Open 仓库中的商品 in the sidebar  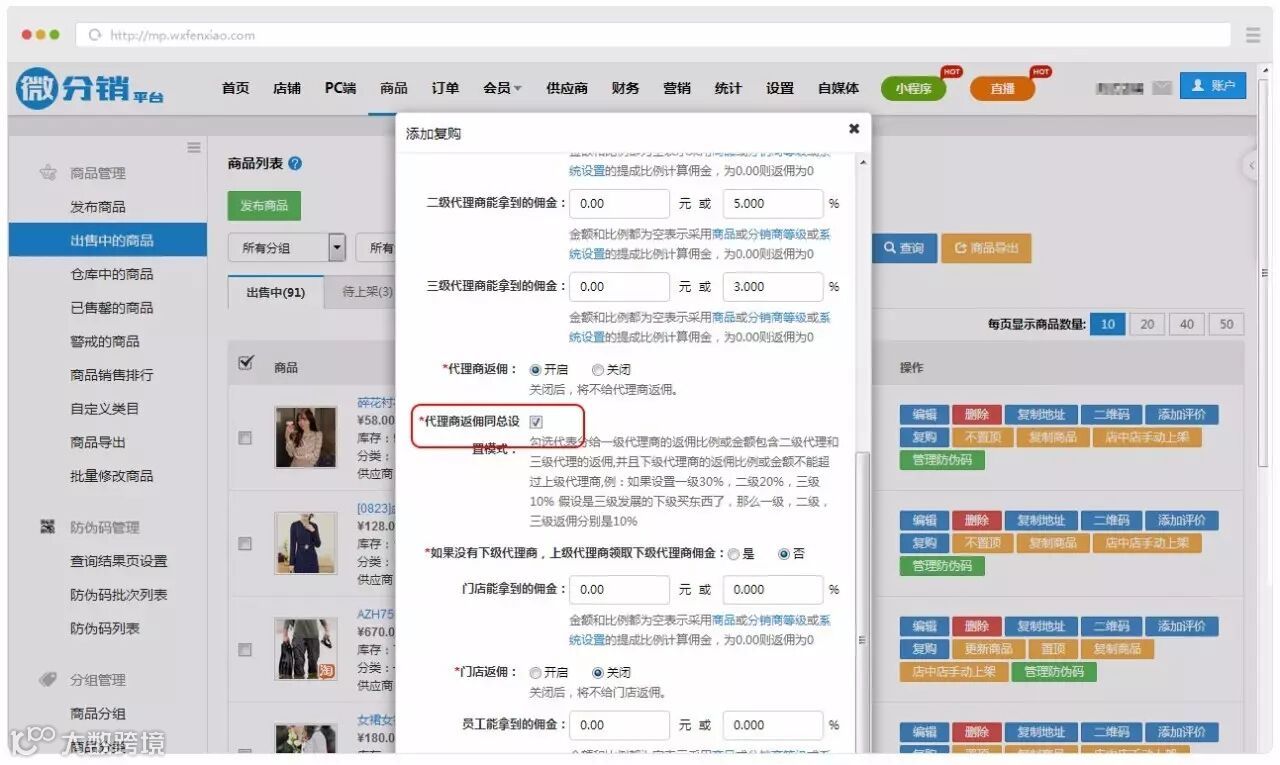pos(112,274)
